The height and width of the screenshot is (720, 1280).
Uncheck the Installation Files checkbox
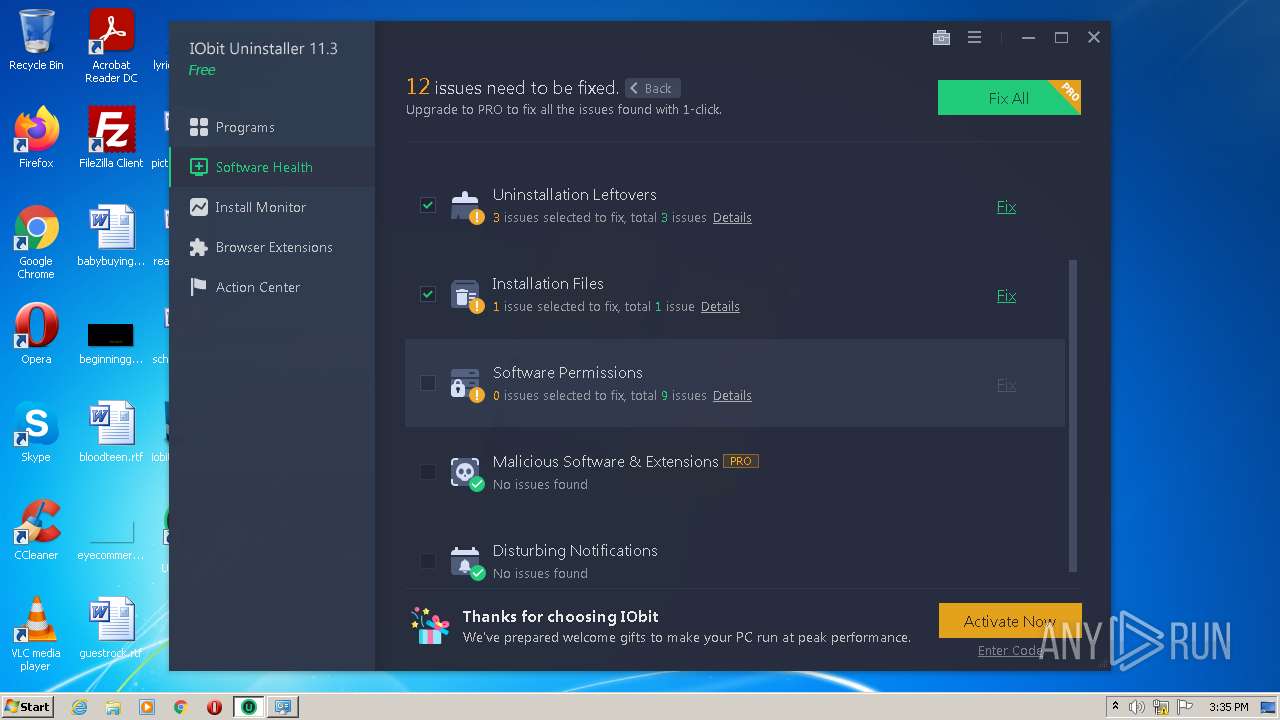click(428, 295)
